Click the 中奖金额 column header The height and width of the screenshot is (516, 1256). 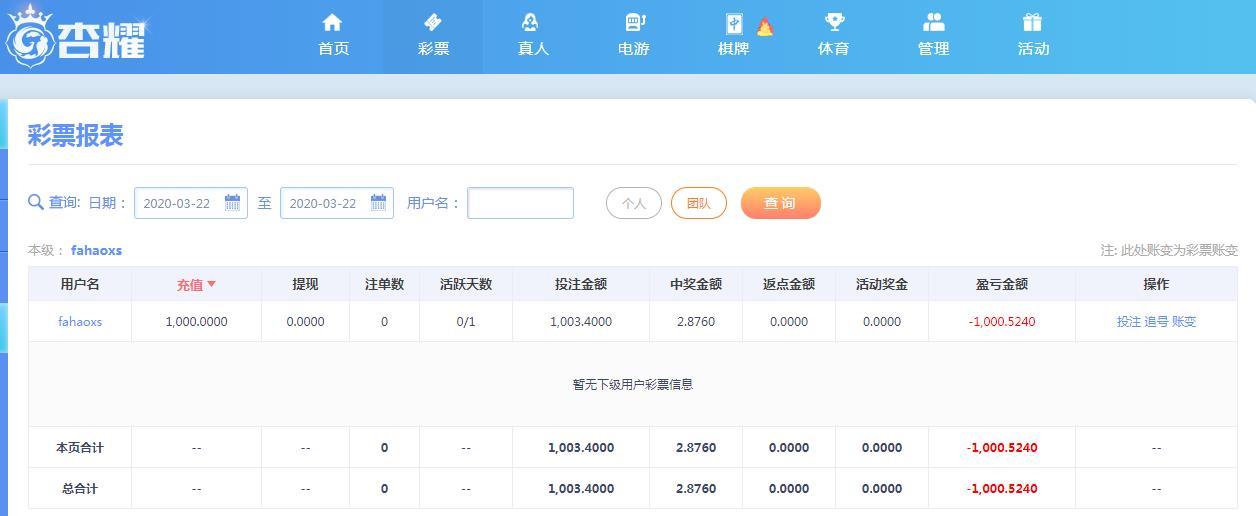696,284
